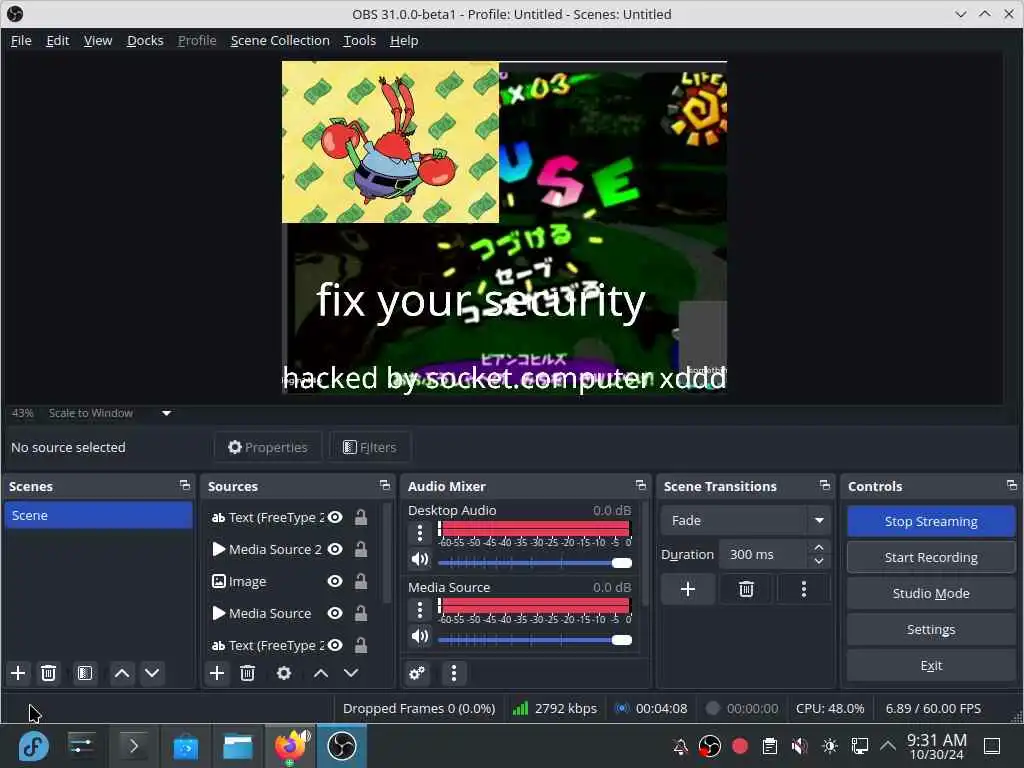The image size is (1024, 768).
Task: Hide Media Source 2 with eye icon
Action: coord(335,549)
